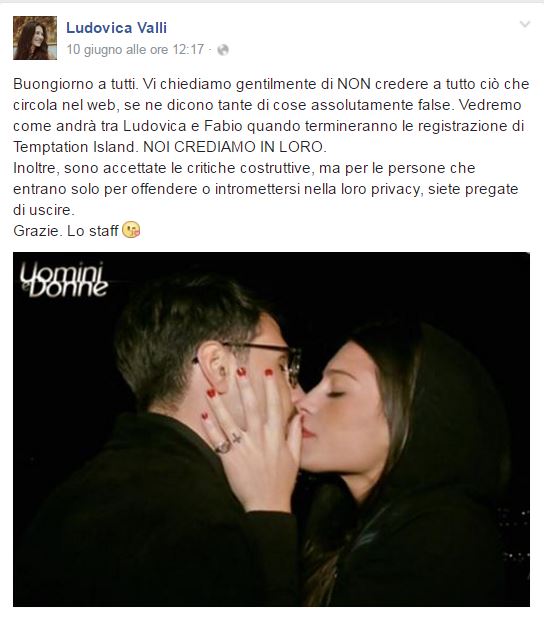Click the Grazie. Lo staff closing line
Viewport: 544px width, 618px height.
click(66, 231)
